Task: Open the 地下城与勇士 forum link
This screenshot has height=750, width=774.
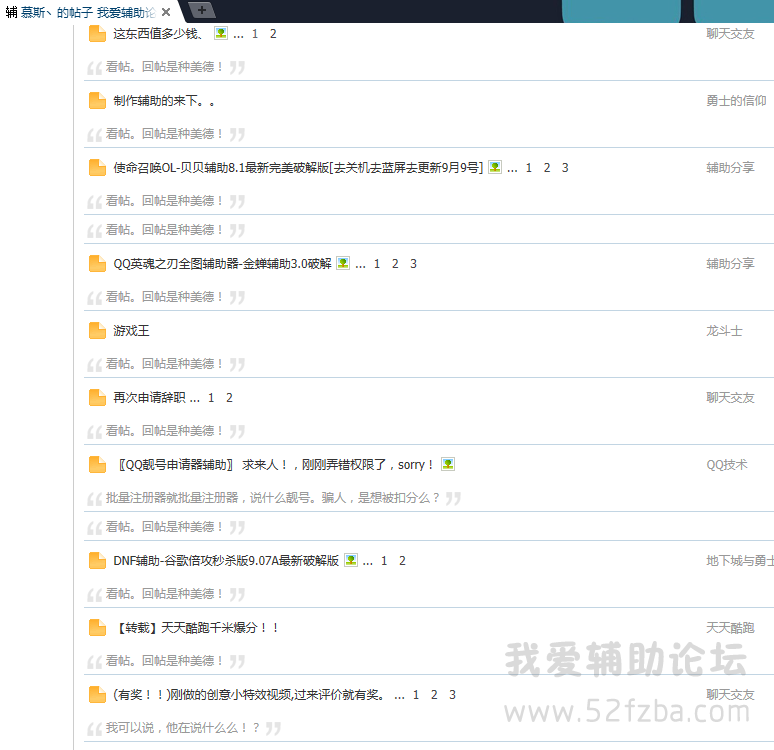Action: pos(740,561)
